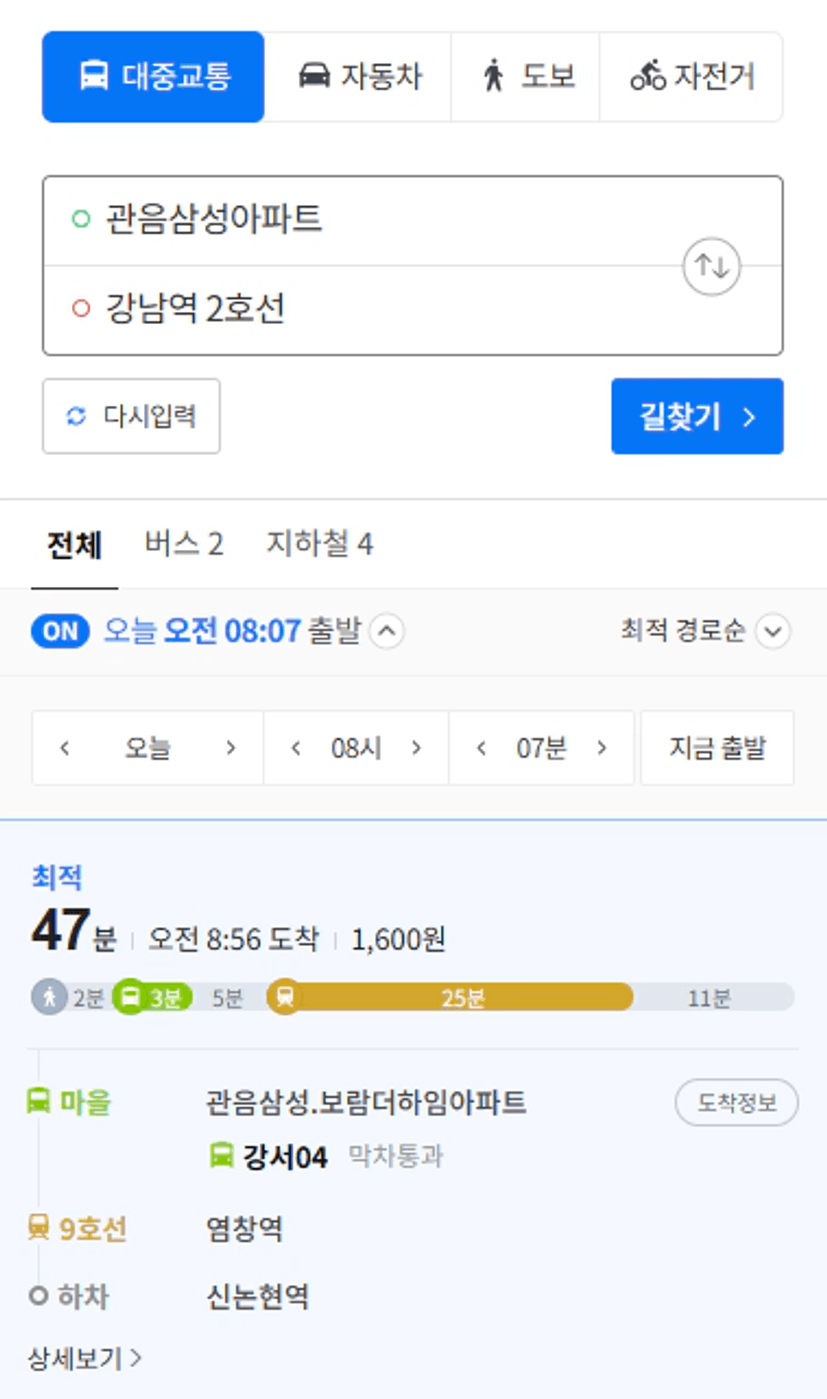Open 상세보기 route details link
The image size is (827, 1399).
(x=85, y=1358)
